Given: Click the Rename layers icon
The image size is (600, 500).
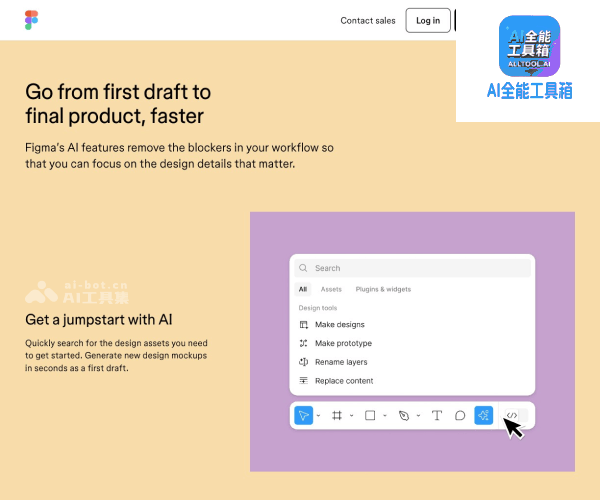Looking at the screenshot, I should [303, 362].
